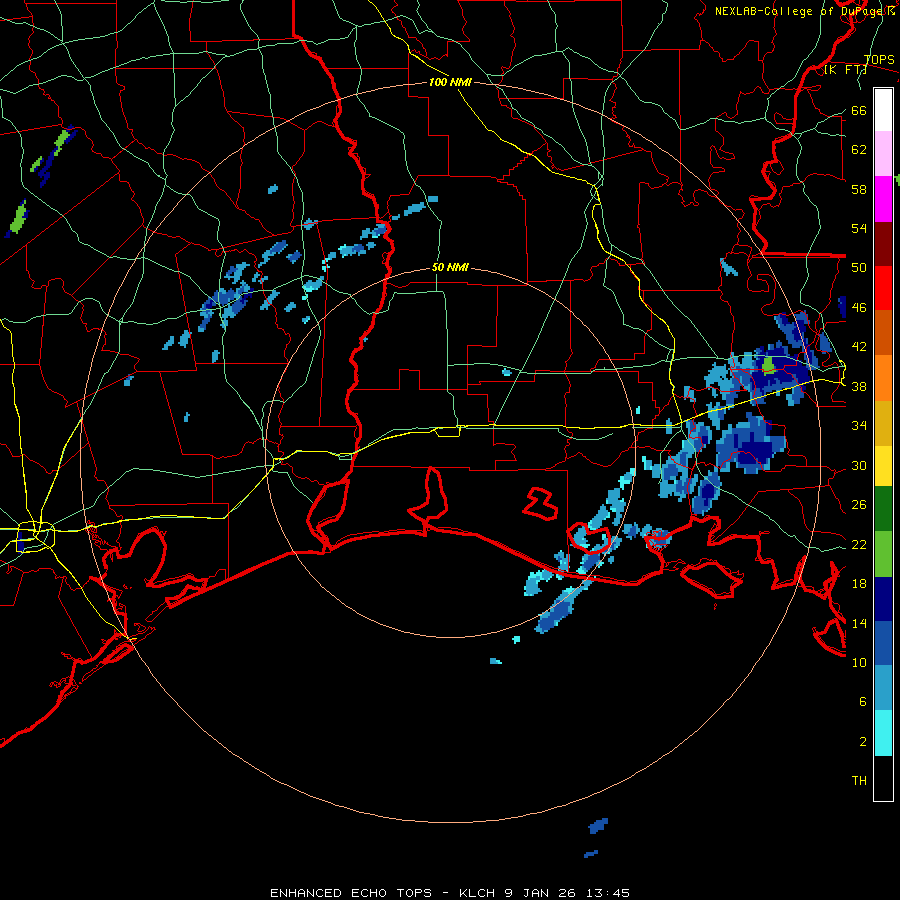
Task: Click the '62' legend value
Action: [x=859, y=150]
